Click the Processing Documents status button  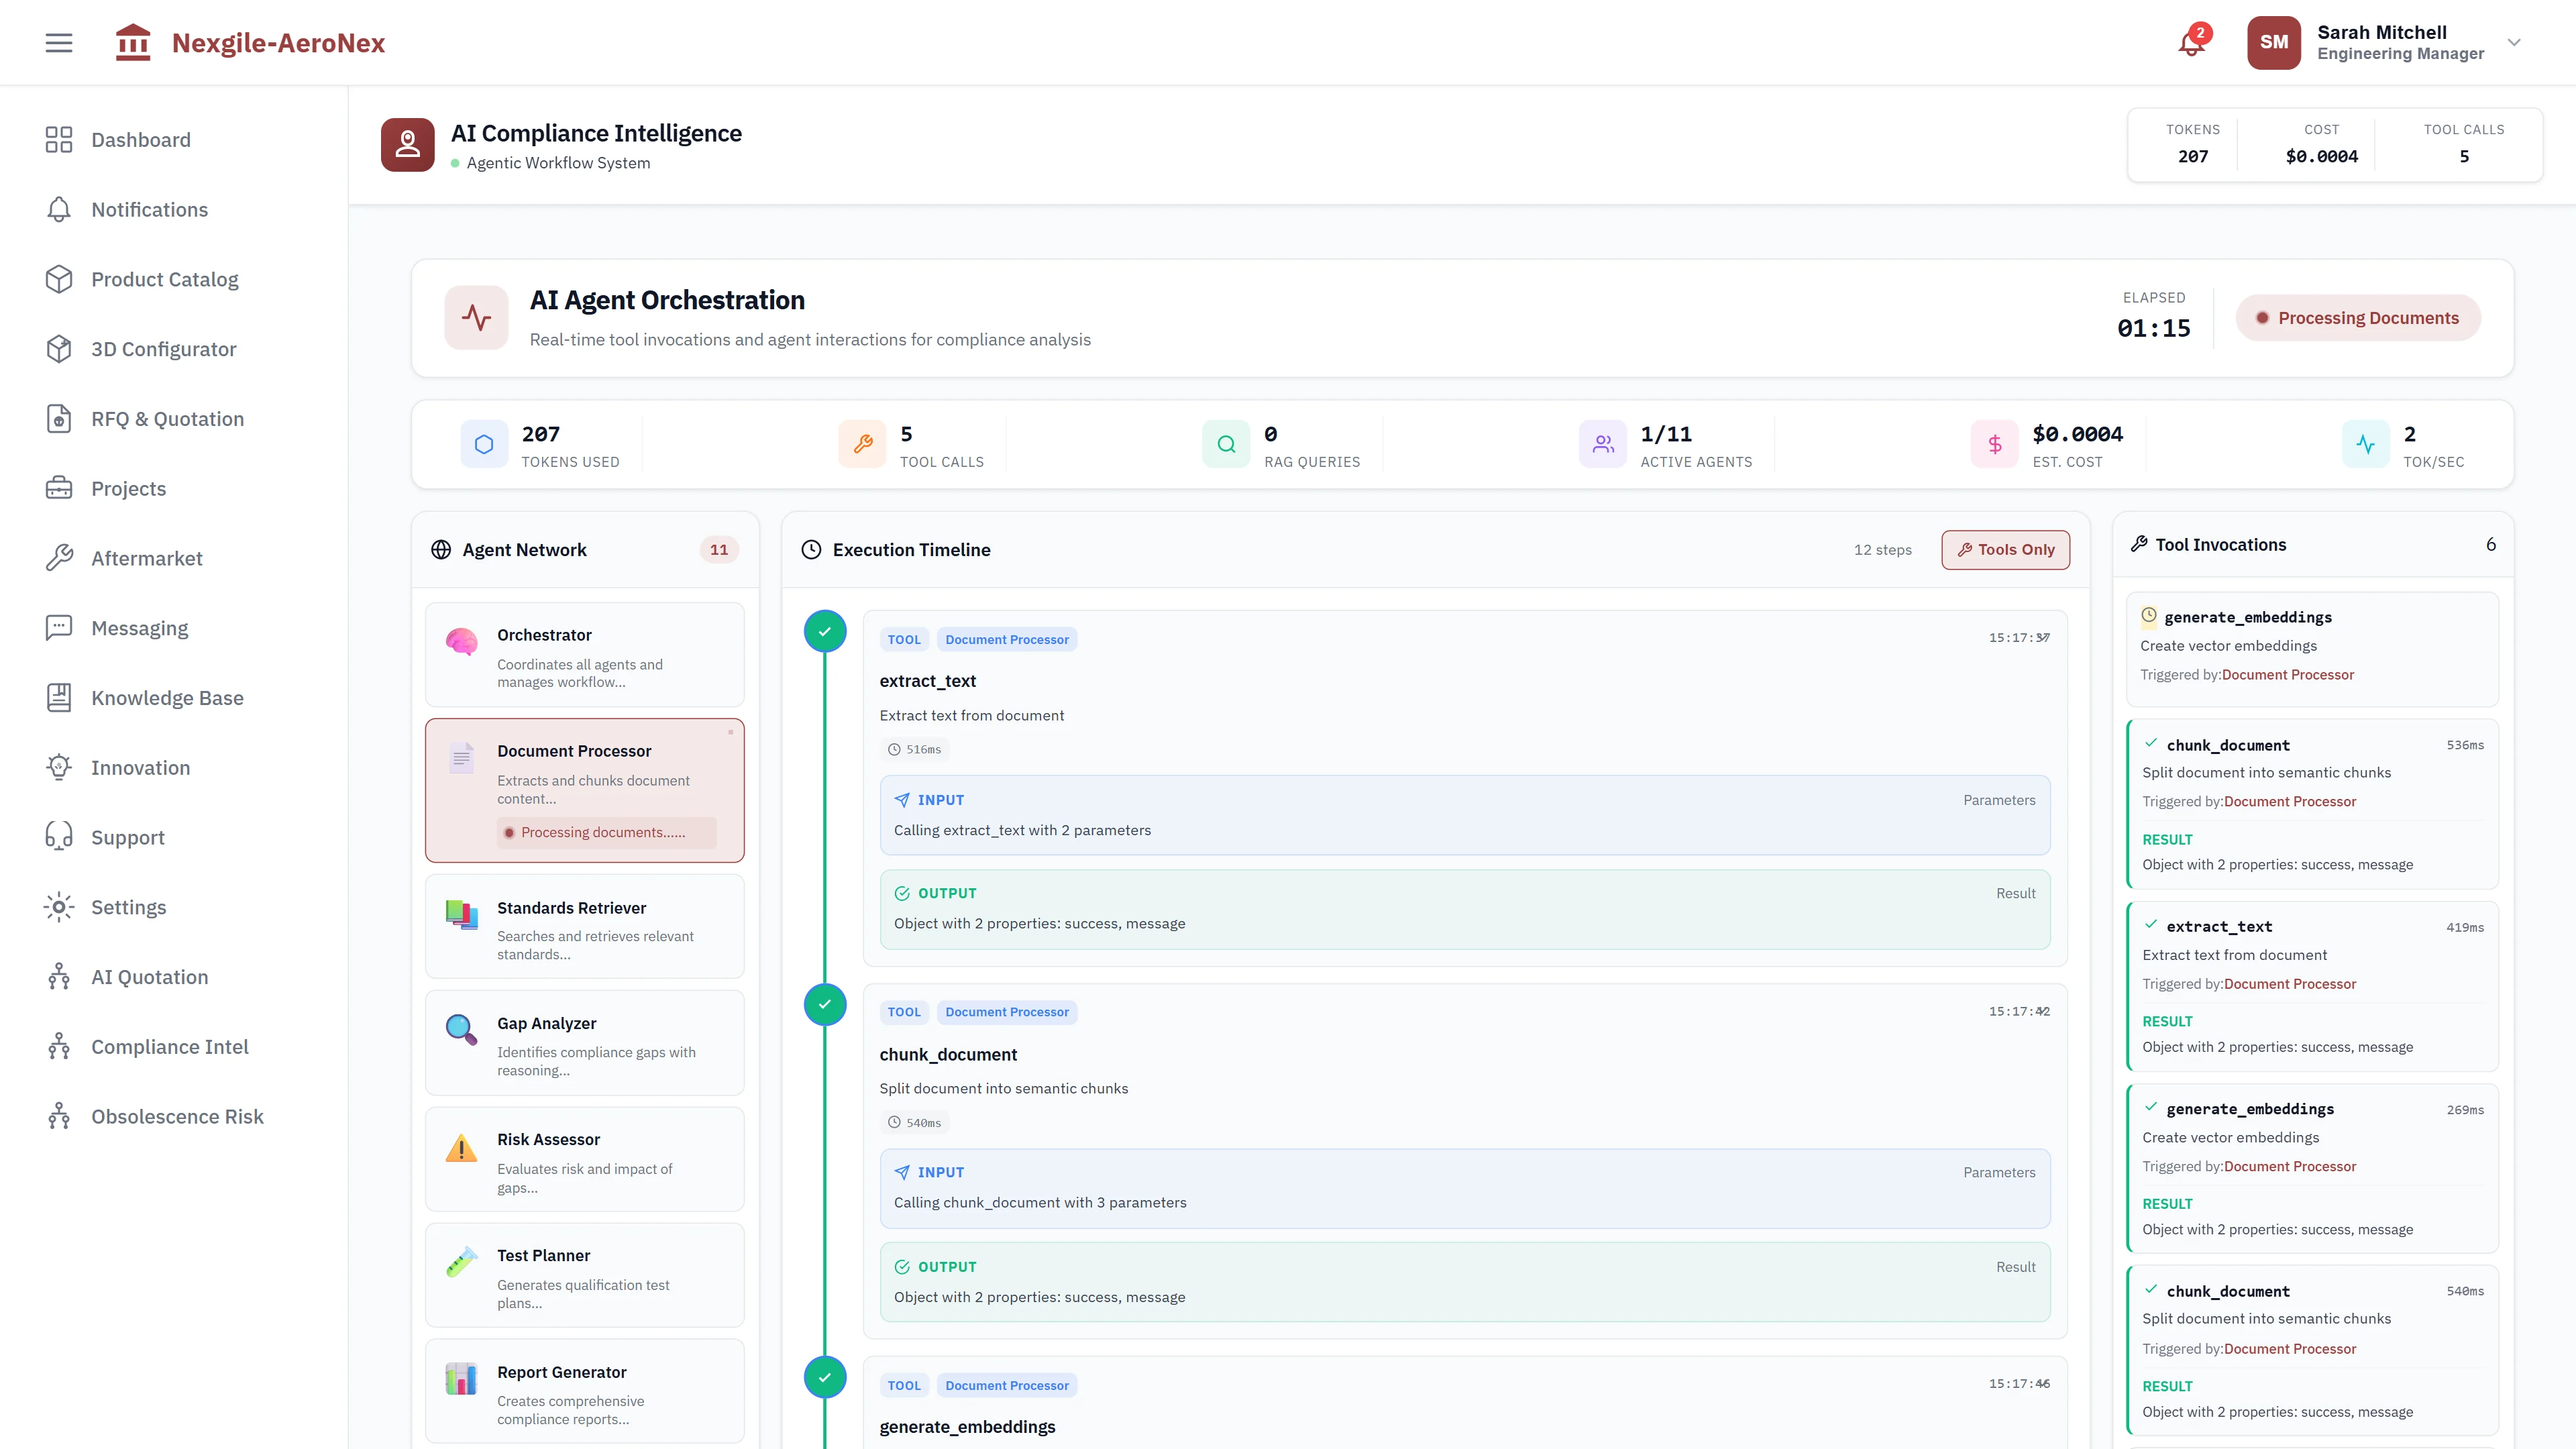[x=2358, y=317]
